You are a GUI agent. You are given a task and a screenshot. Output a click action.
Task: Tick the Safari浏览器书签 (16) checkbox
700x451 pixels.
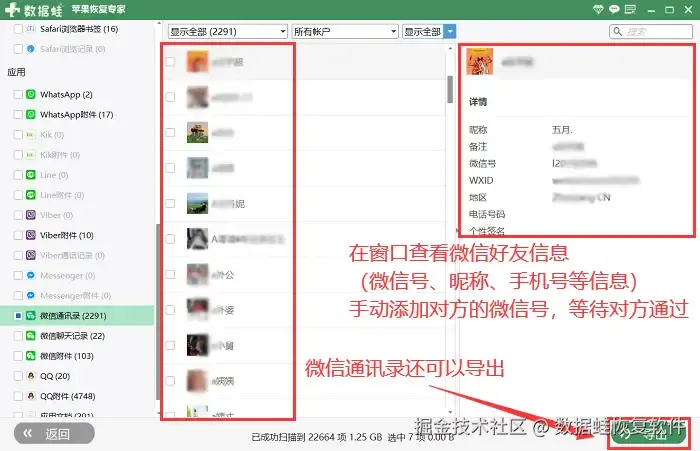[x=18, y=29]
